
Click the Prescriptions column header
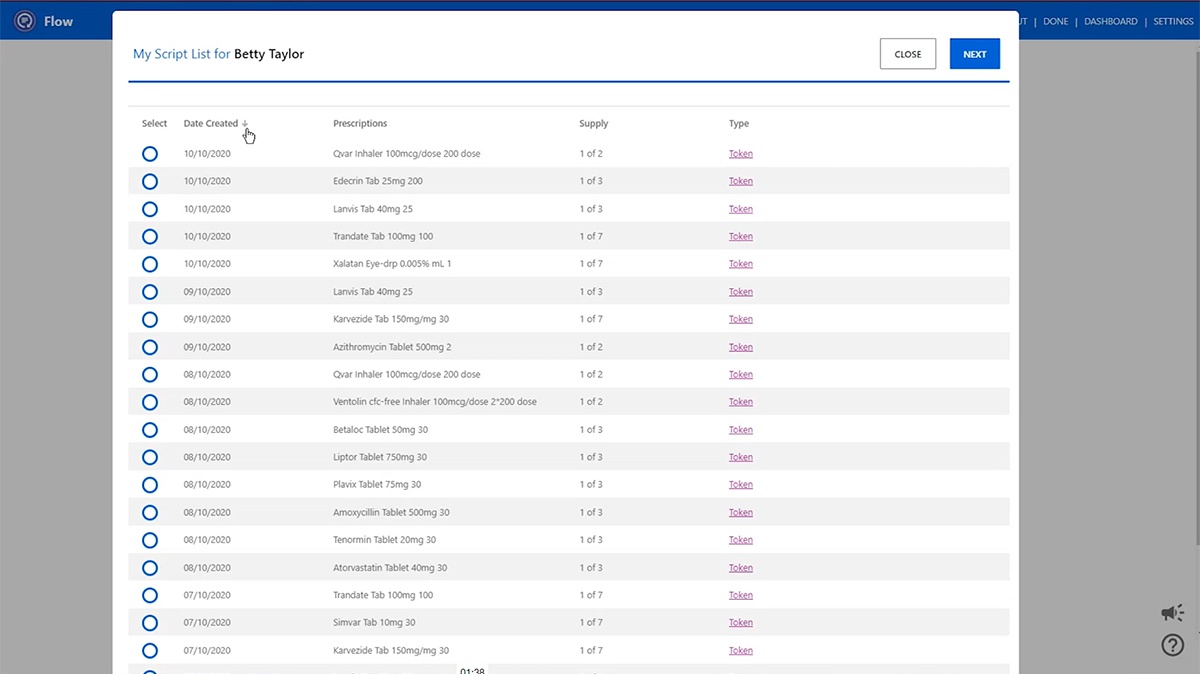point(360,124)
